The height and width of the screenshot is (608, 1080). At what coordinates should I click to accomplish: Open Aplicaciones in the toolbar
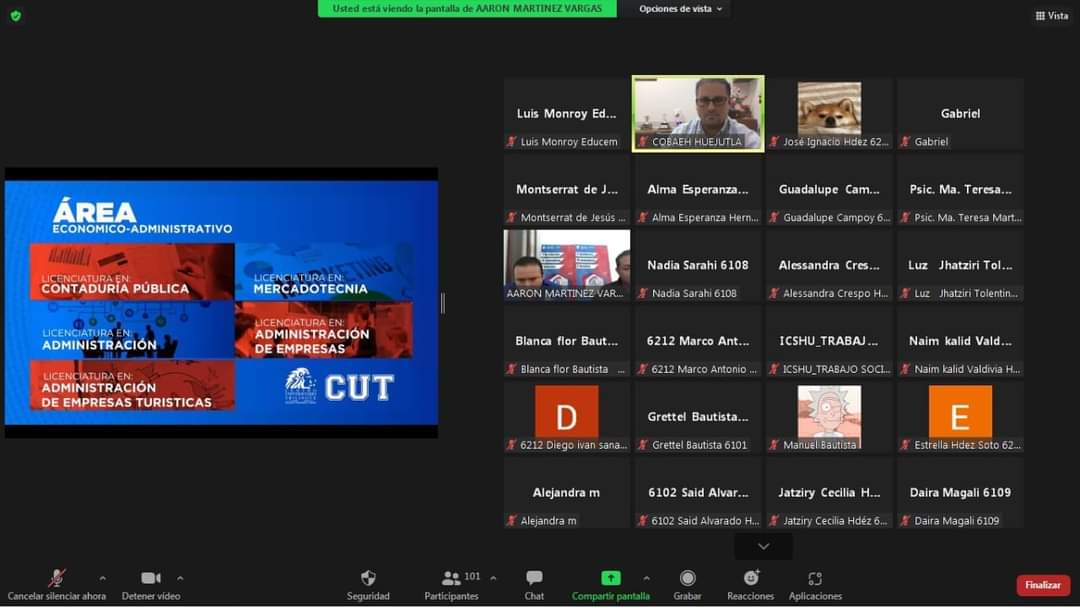click(x=815, y=579)
